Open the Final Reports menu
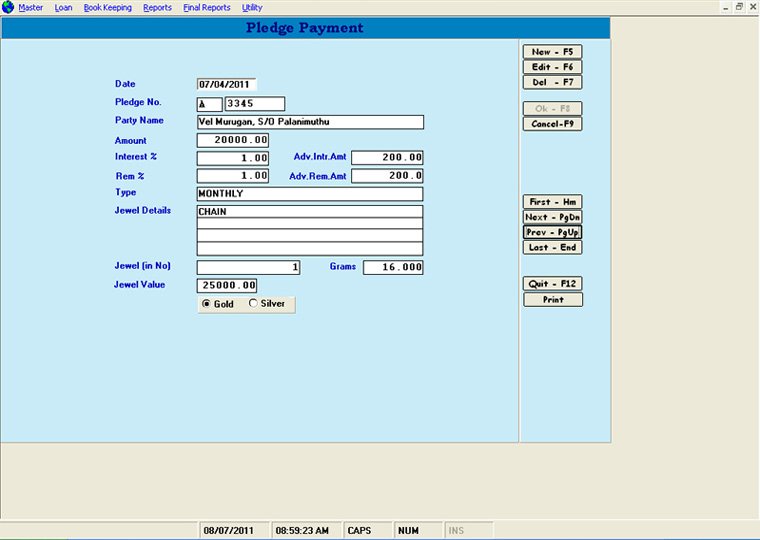This screenshot has width=760, height=540. [207, 7]
